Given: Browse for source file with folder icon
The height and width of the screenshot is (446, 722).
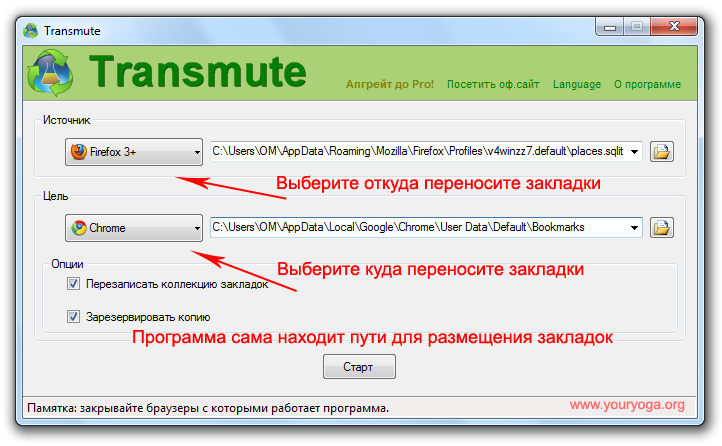Looking at the screenshot, I should (x=662, y=151).
